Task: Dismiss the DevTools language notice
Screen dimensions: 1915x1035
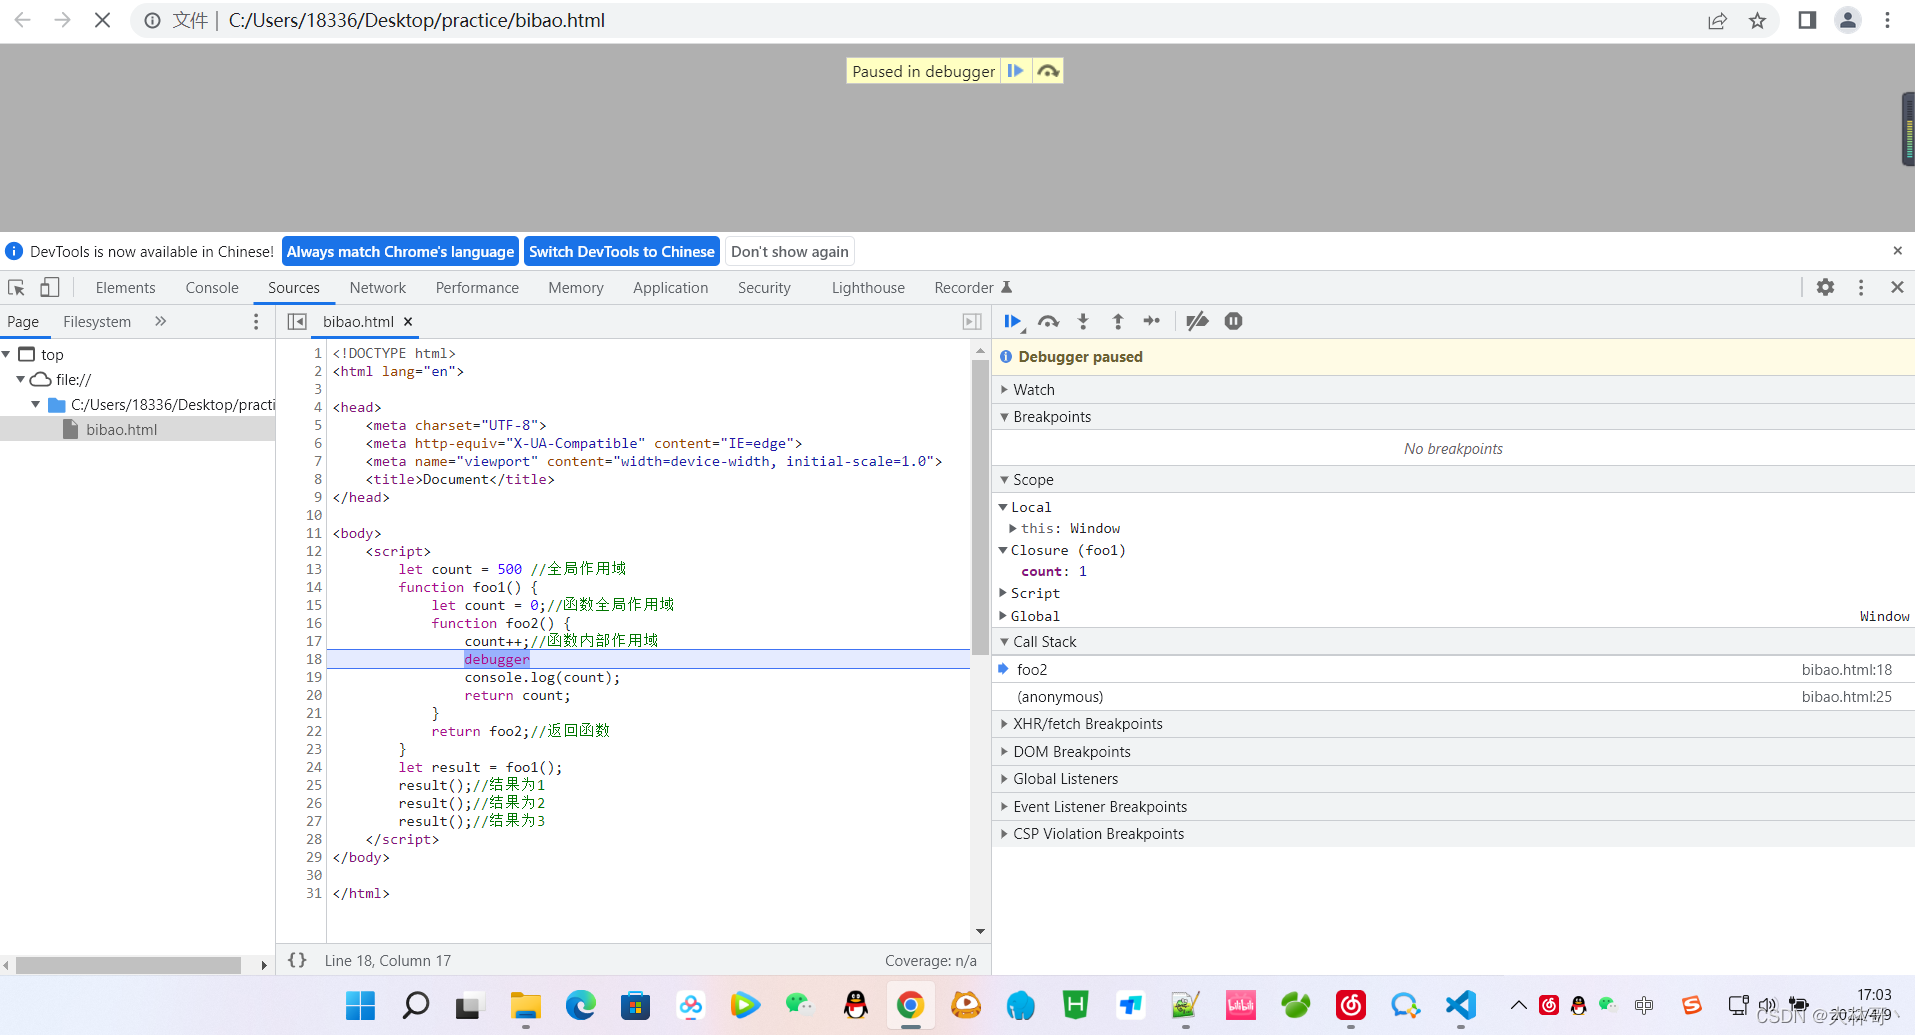Action: (1897, 251)
